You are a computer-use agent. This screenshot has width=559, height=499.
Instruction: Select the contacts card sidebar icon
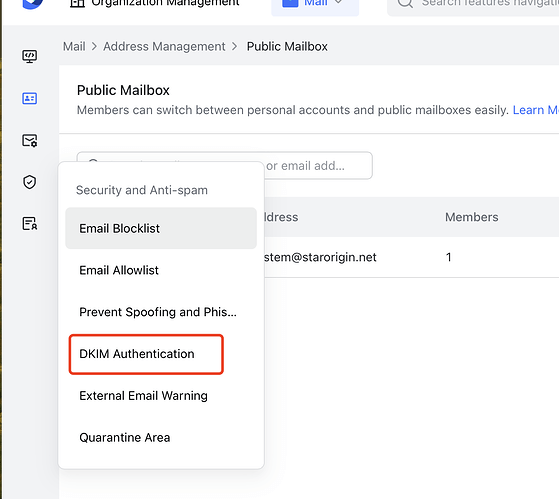30,98
